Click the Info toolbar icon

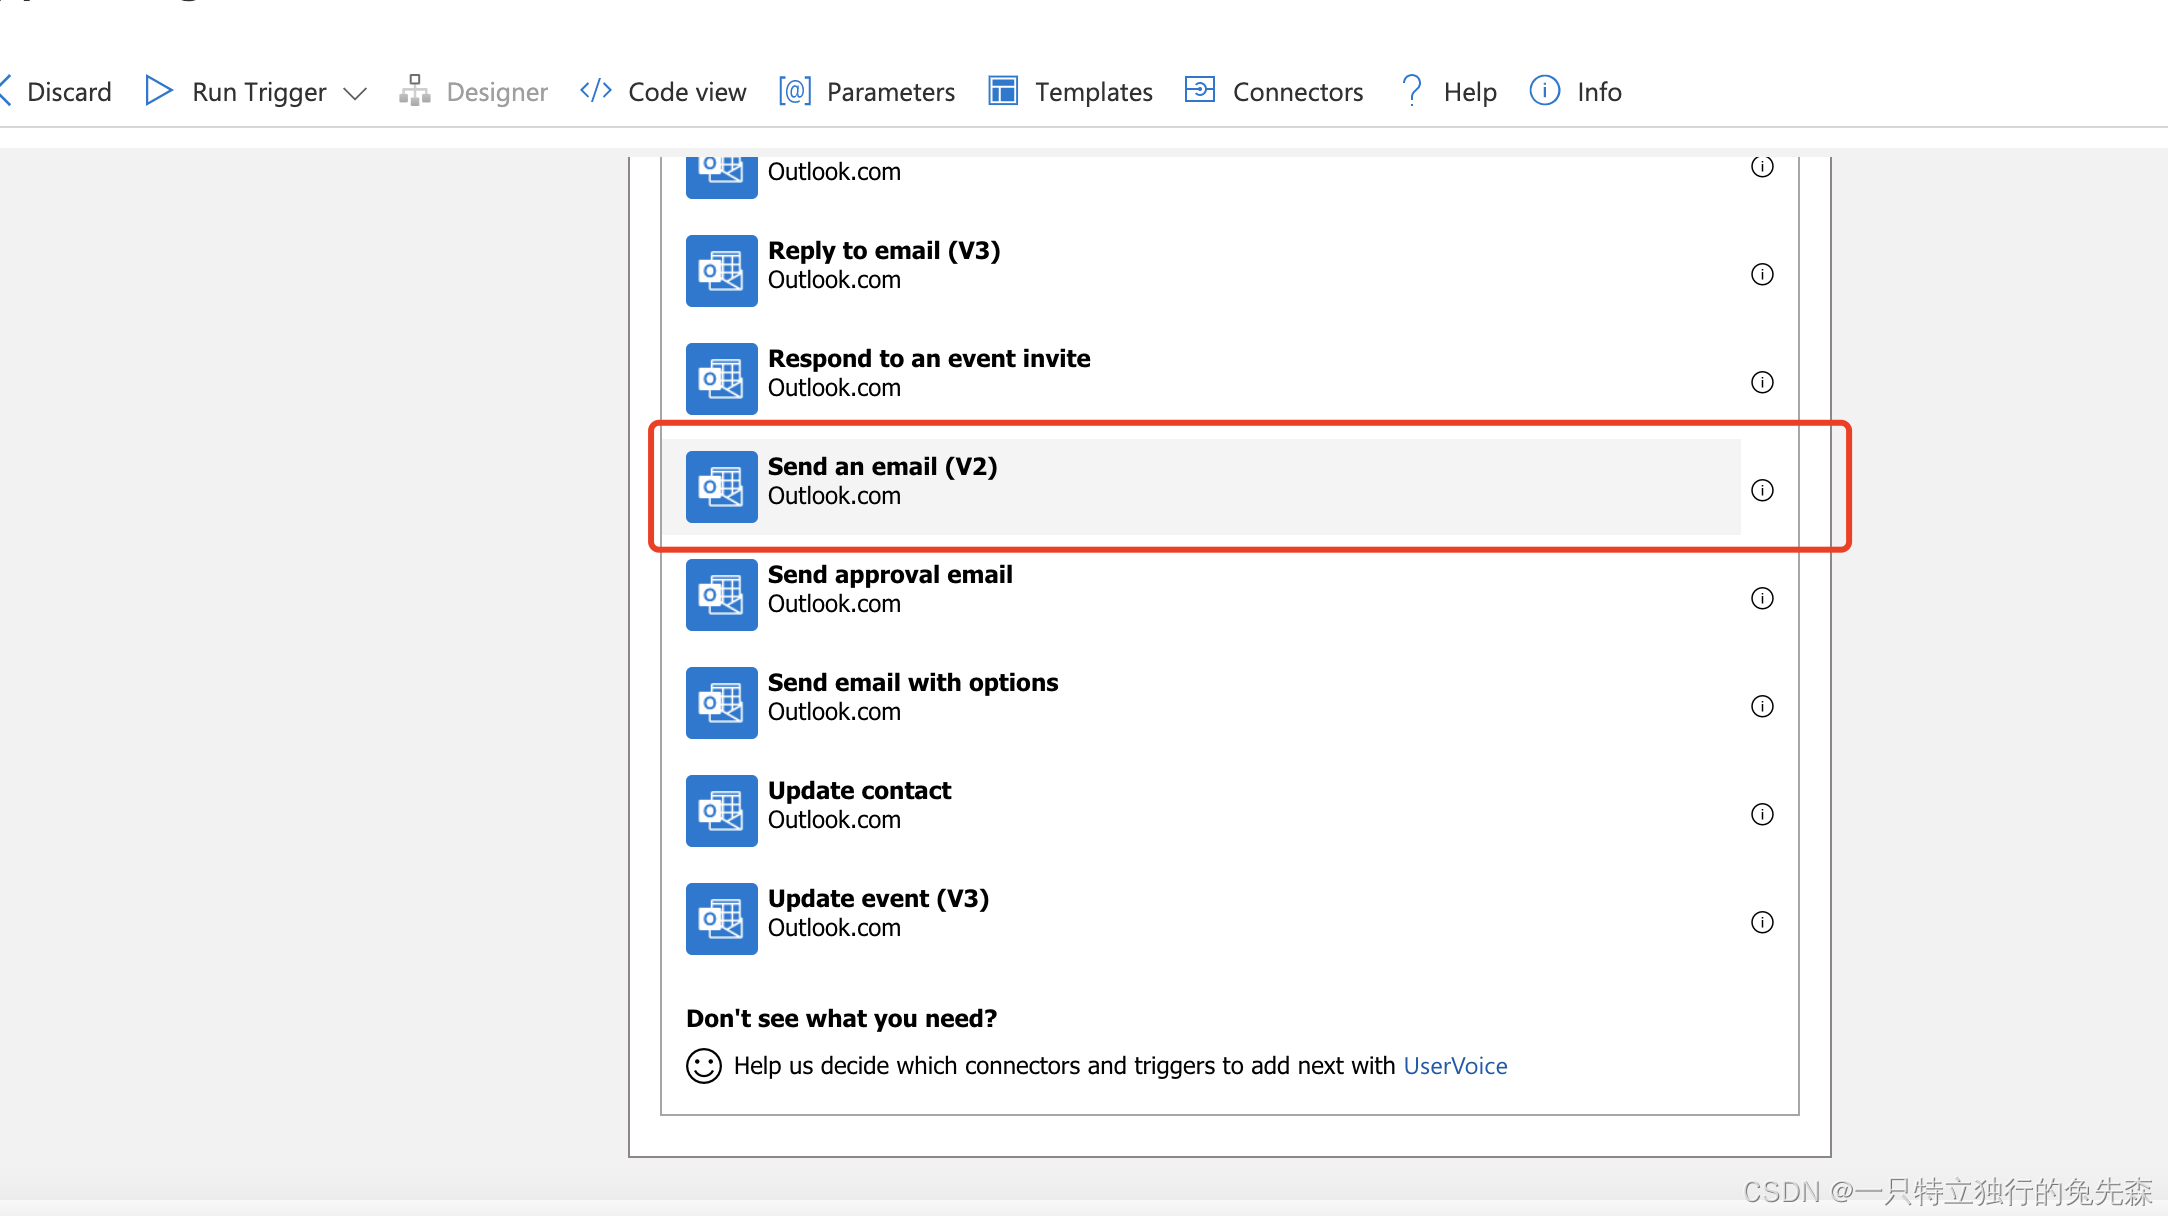point(1545,91)
